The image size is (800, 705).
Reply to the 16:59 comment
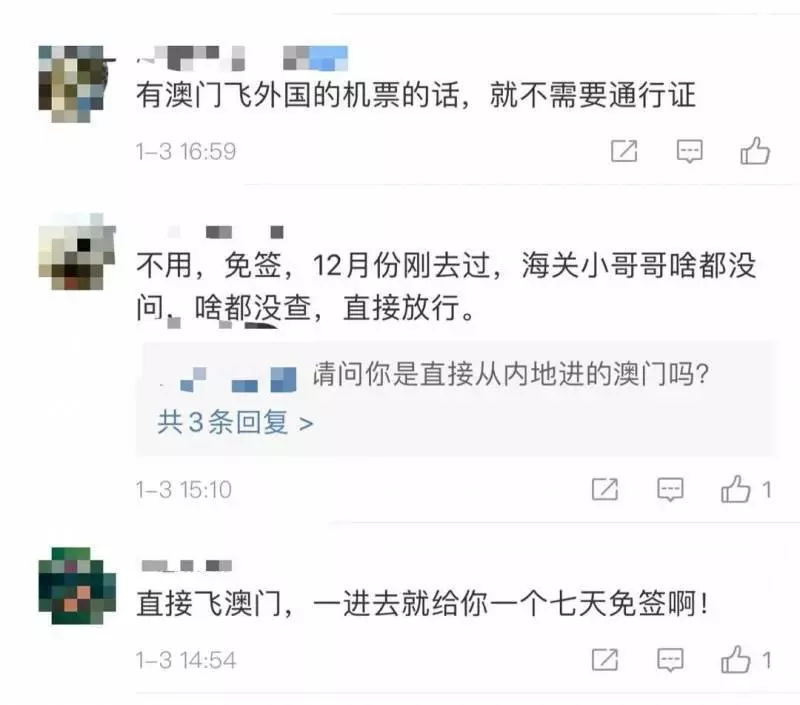(689, 151)
